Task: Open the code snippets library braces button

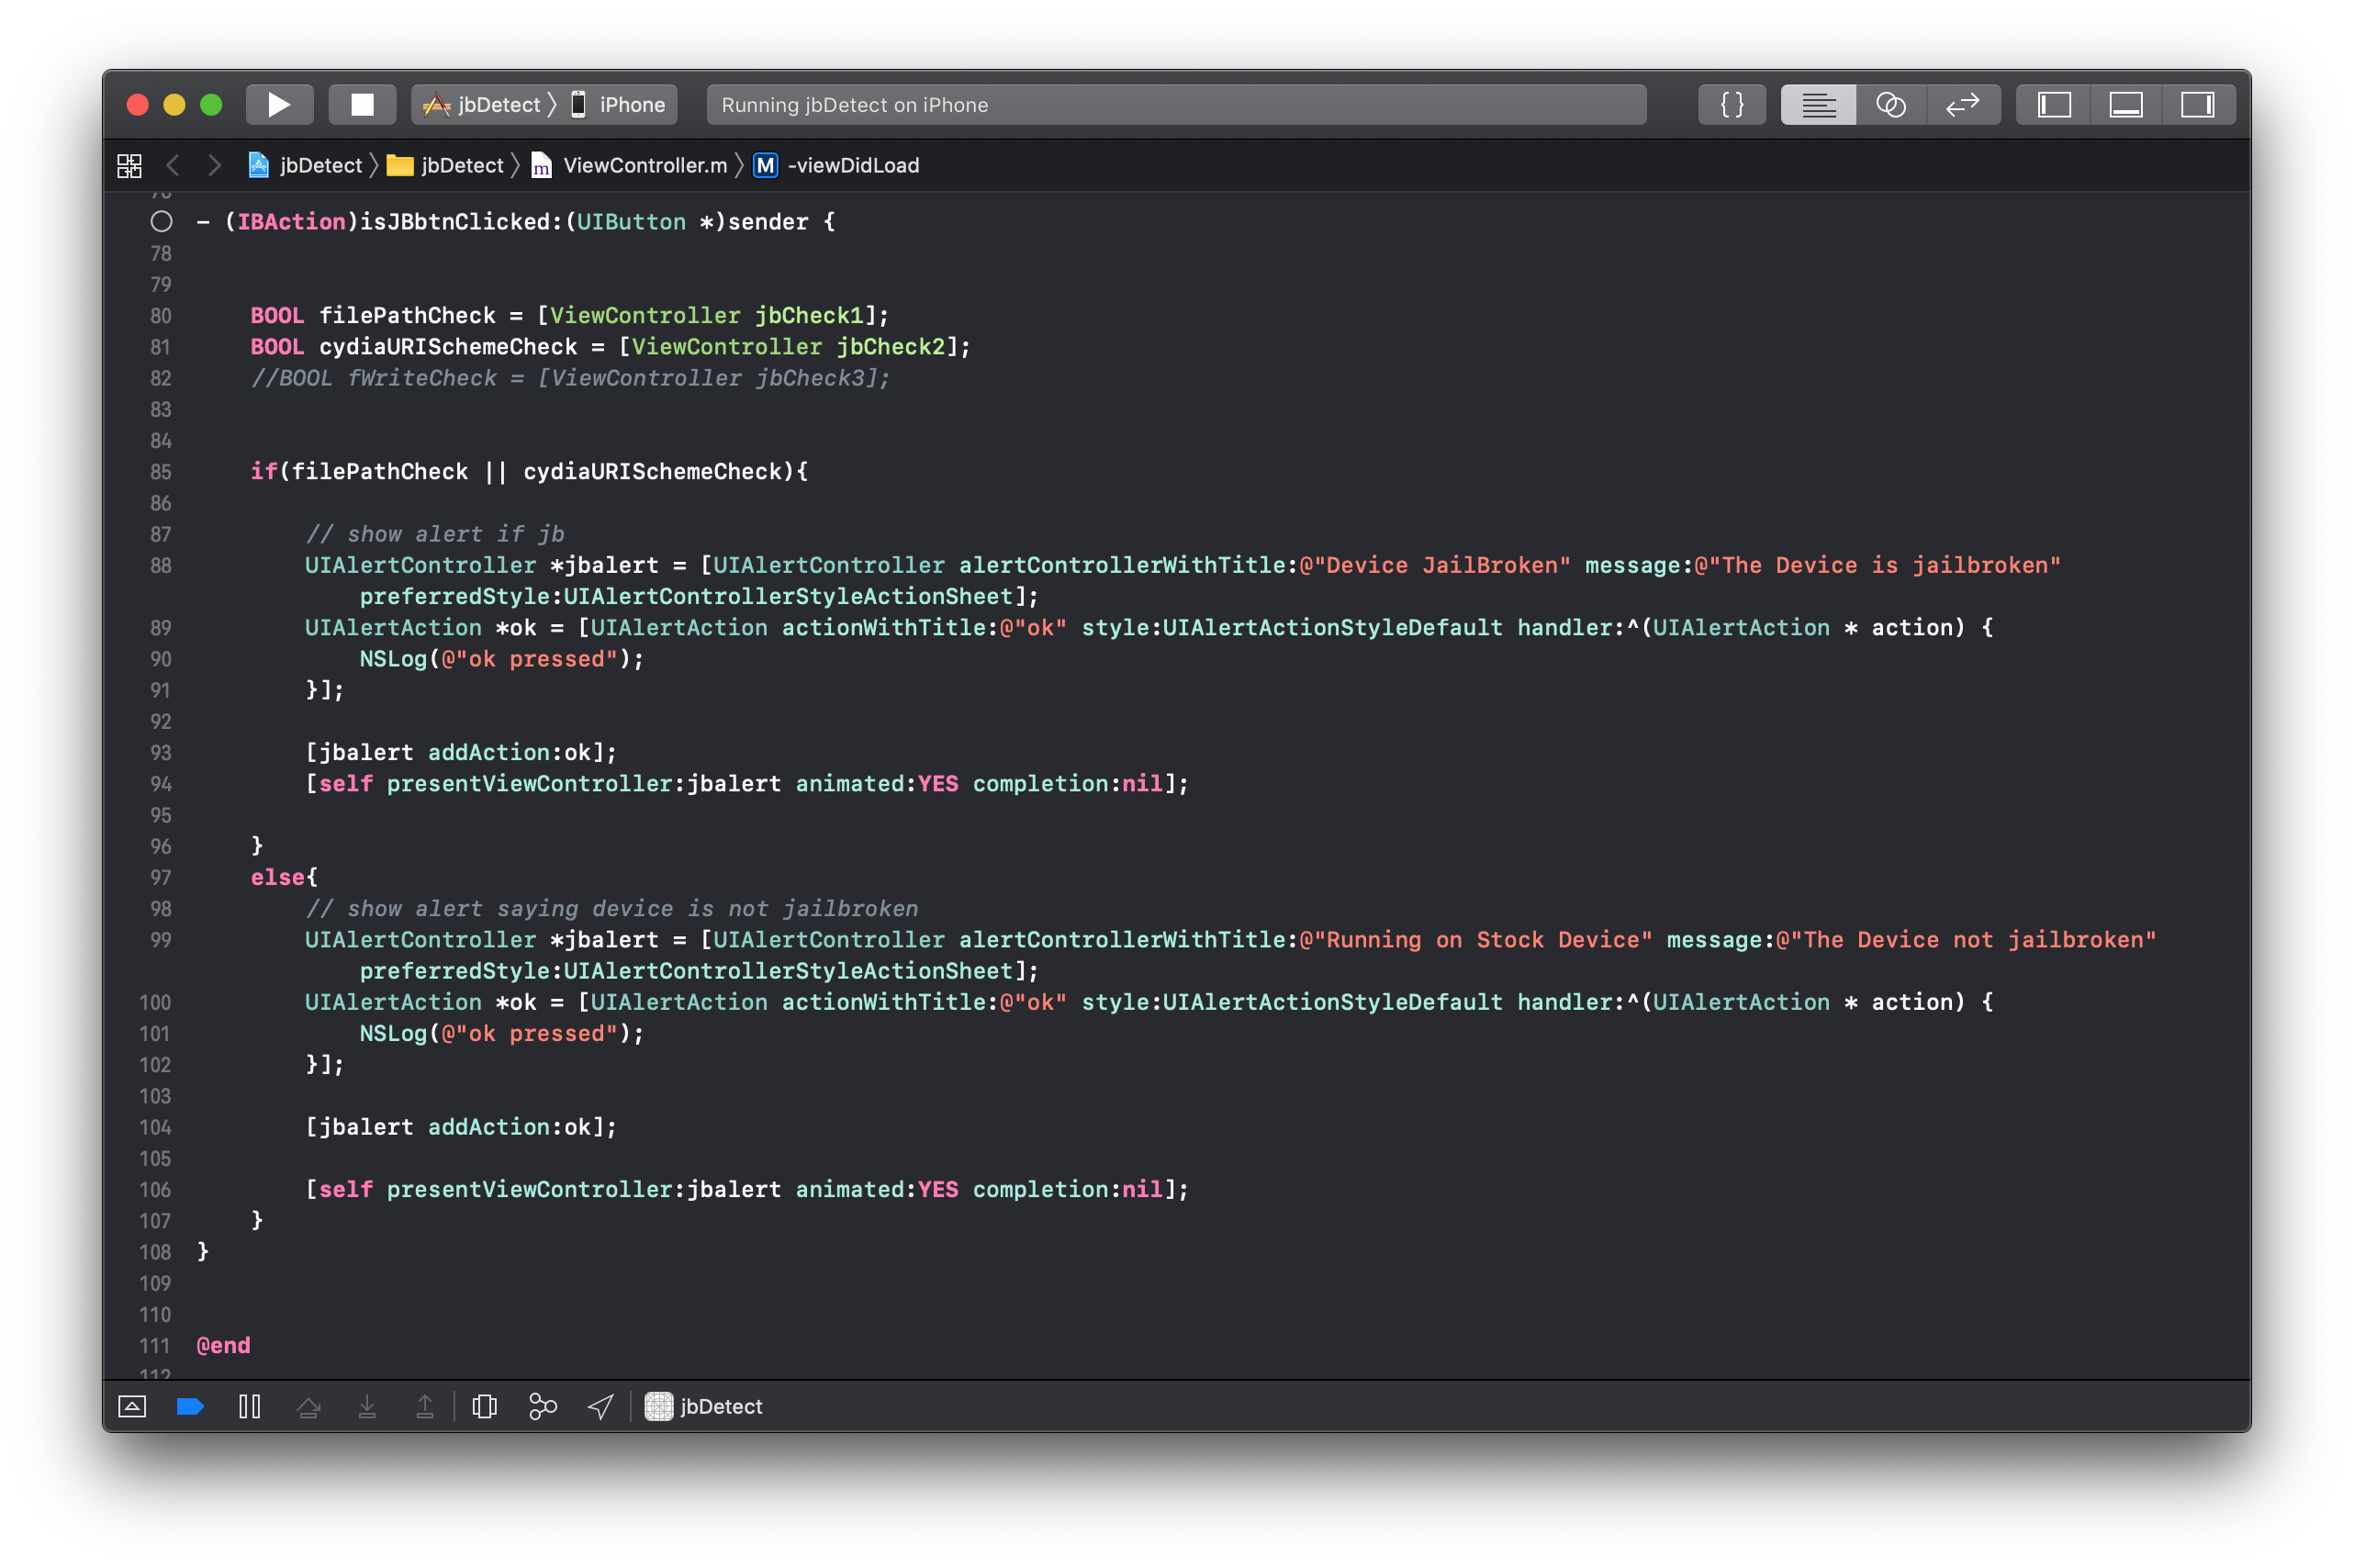Action: 1731,105
